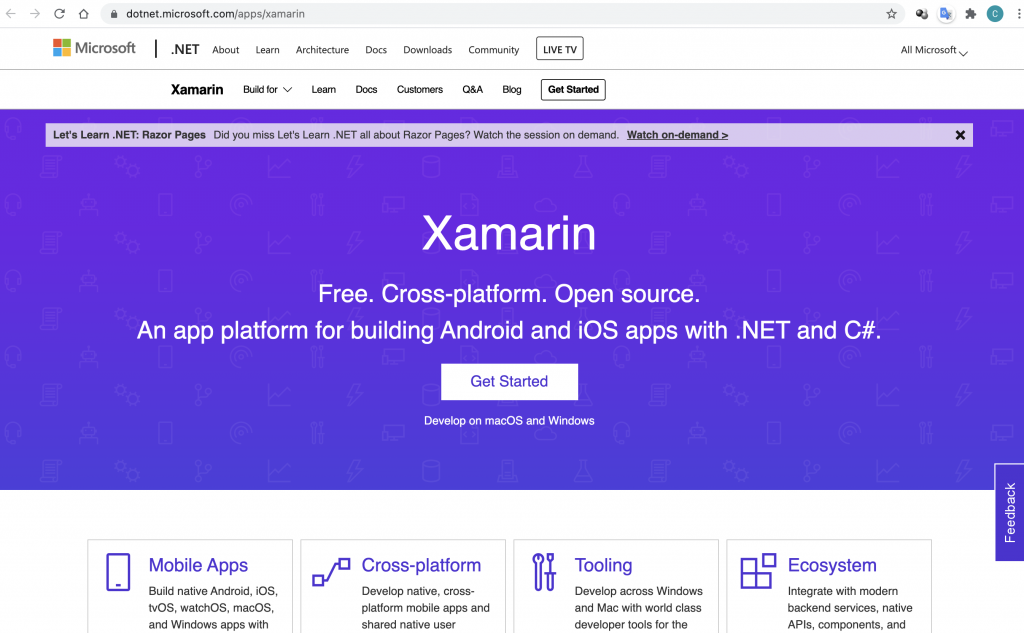Open the Feedback side tab
The image size is (1024, 633).
click(x=1009, y=512)
